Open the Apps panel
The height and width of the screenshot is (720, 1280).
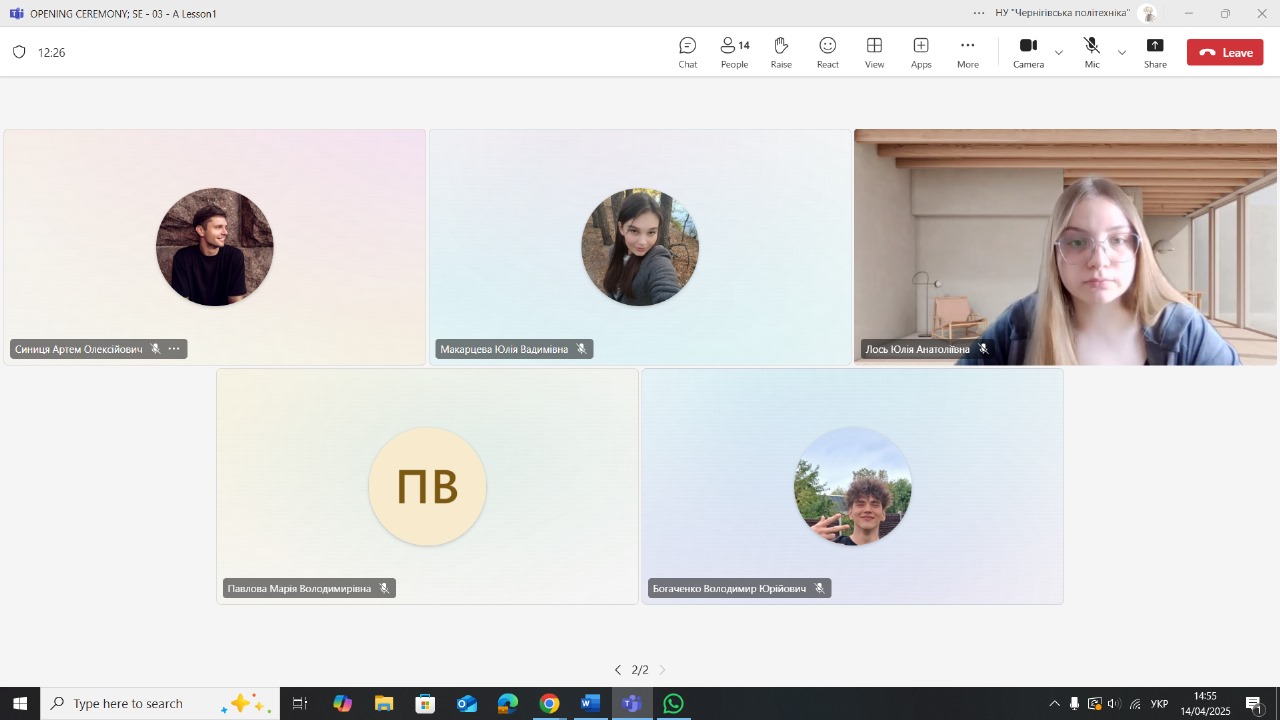pos(920,52)
